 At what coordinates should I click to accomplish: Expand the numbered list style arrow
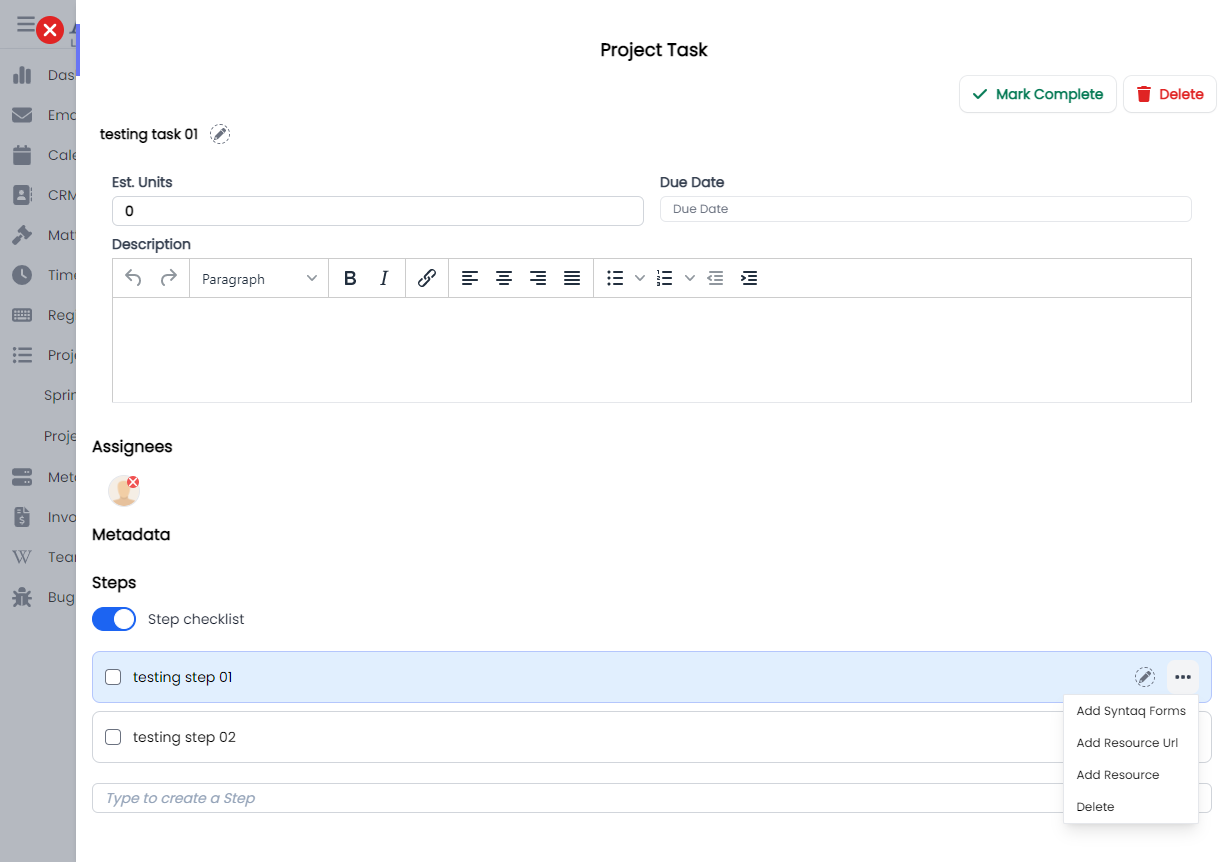pos(689,279)
